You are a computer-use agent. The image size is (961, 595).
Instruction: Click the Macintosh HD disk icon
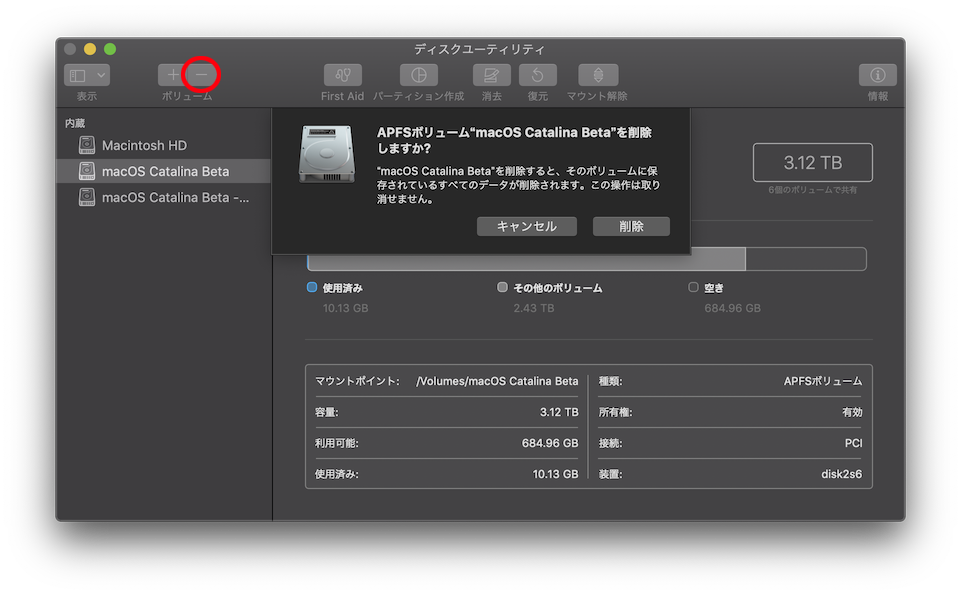[x=87, y=145]
